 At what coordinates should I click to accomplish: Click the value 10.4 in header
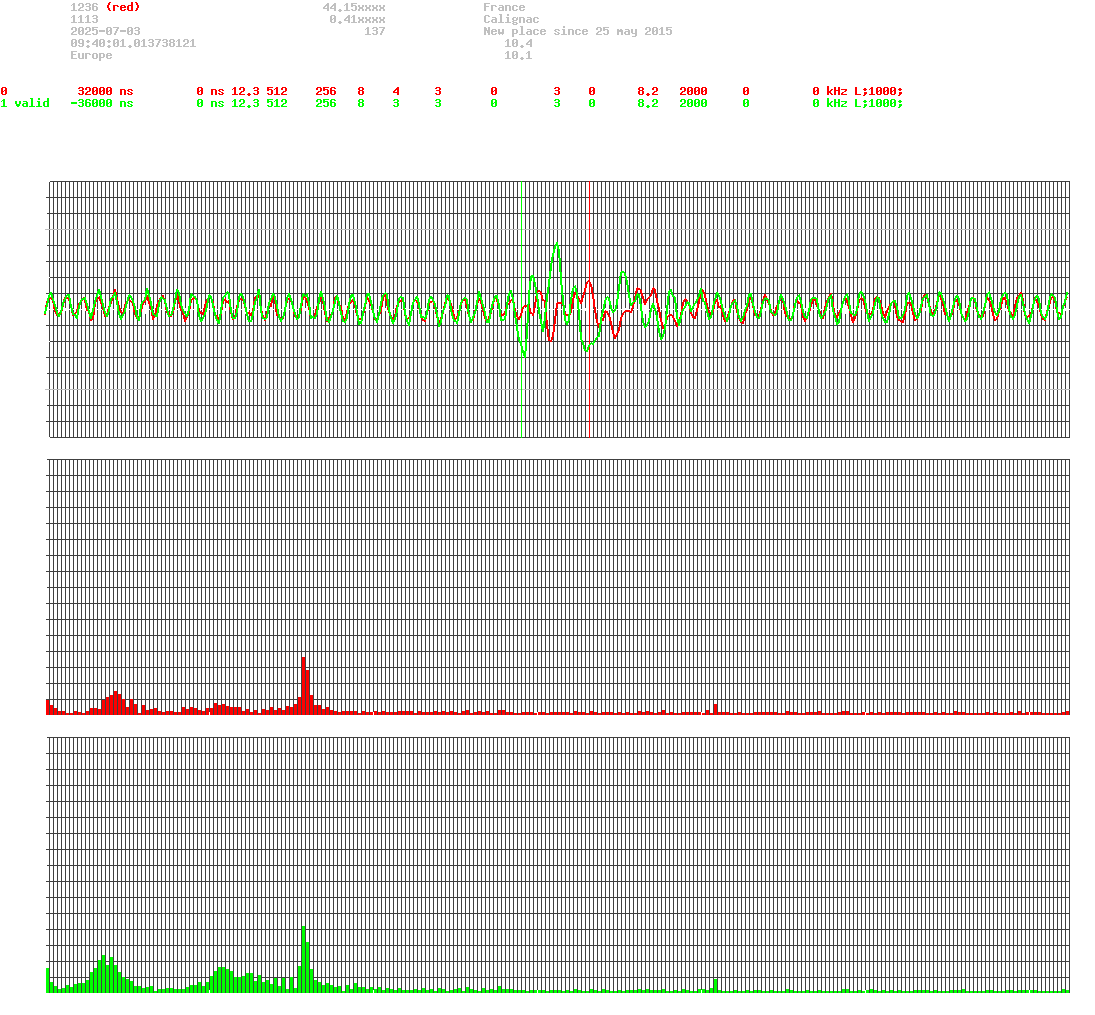518,43
